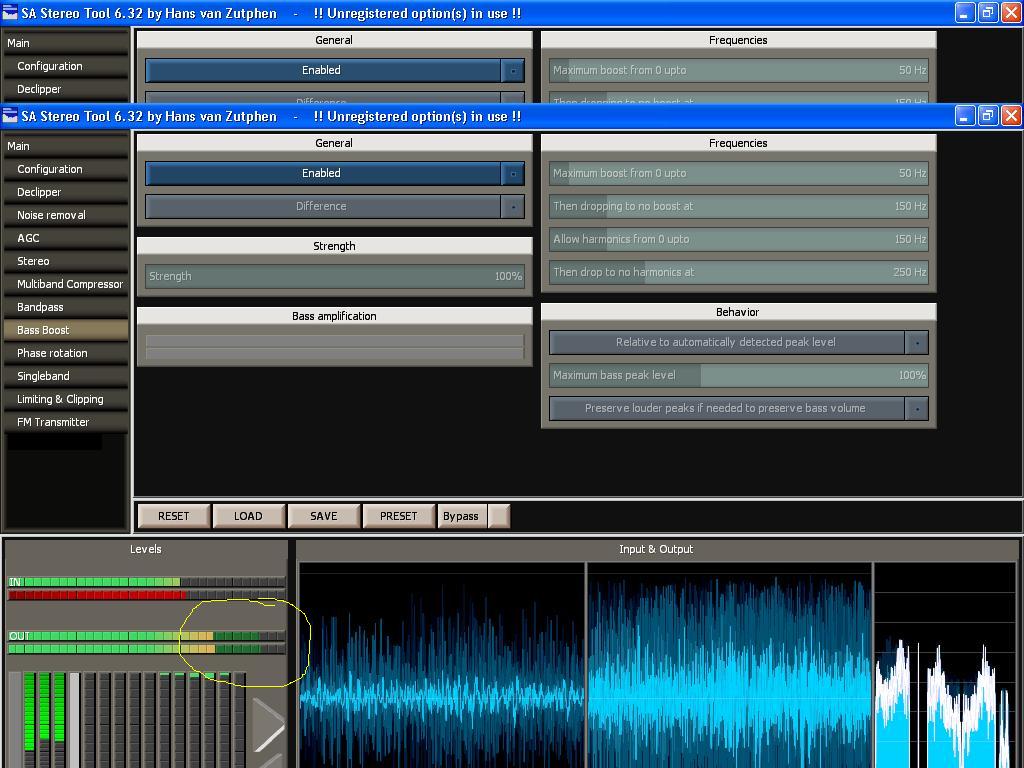This screenshot has height=768, width=1024.
Task: Adjust Maximum boost slider in back window
Action: (x=739, y=70)
